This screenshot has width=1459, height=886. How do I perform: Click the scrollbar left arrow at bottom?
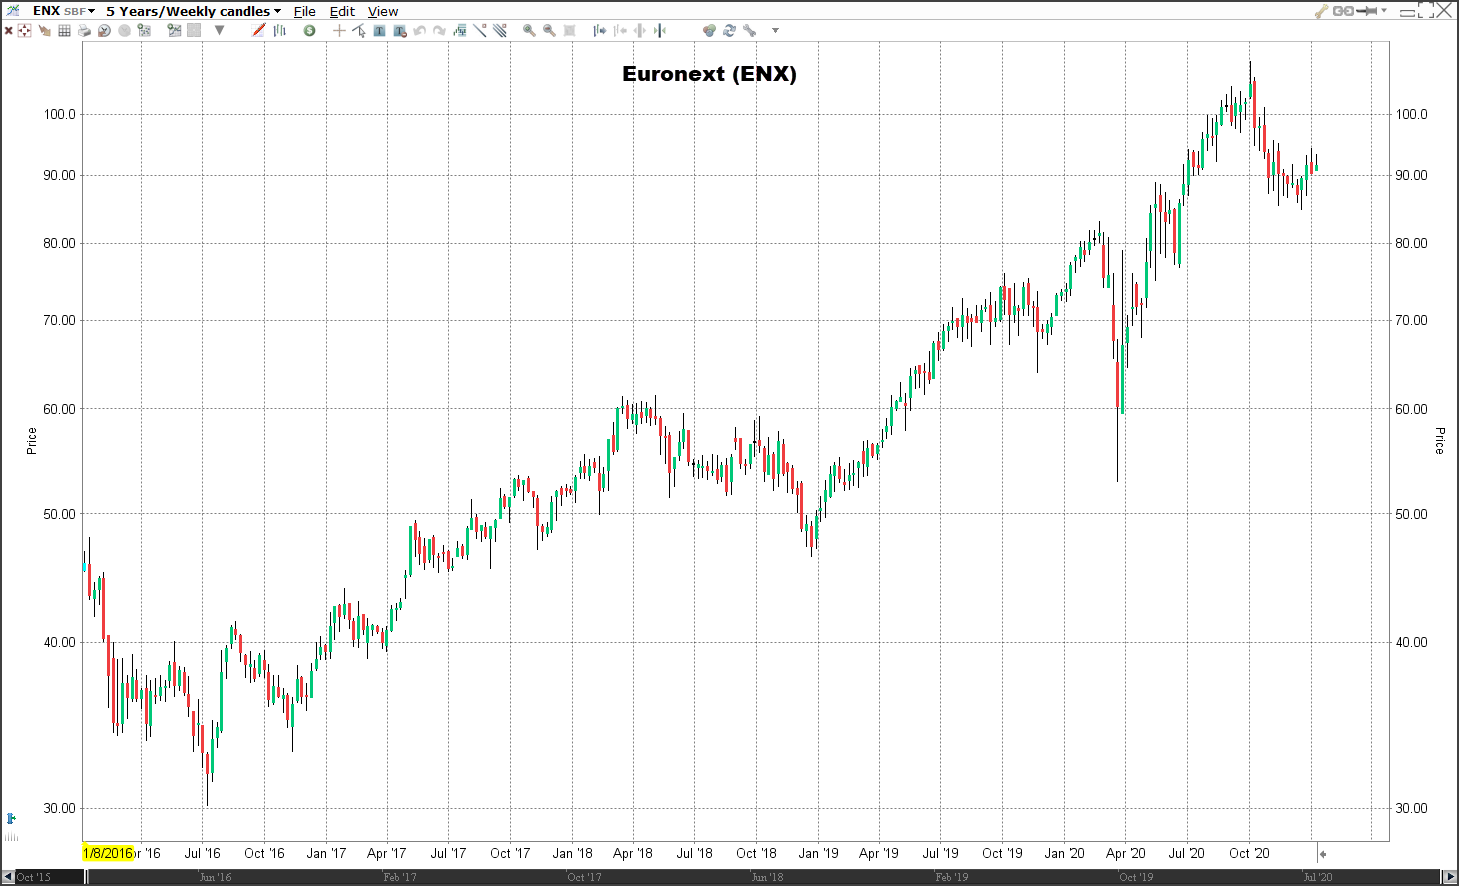pos(8,877)
